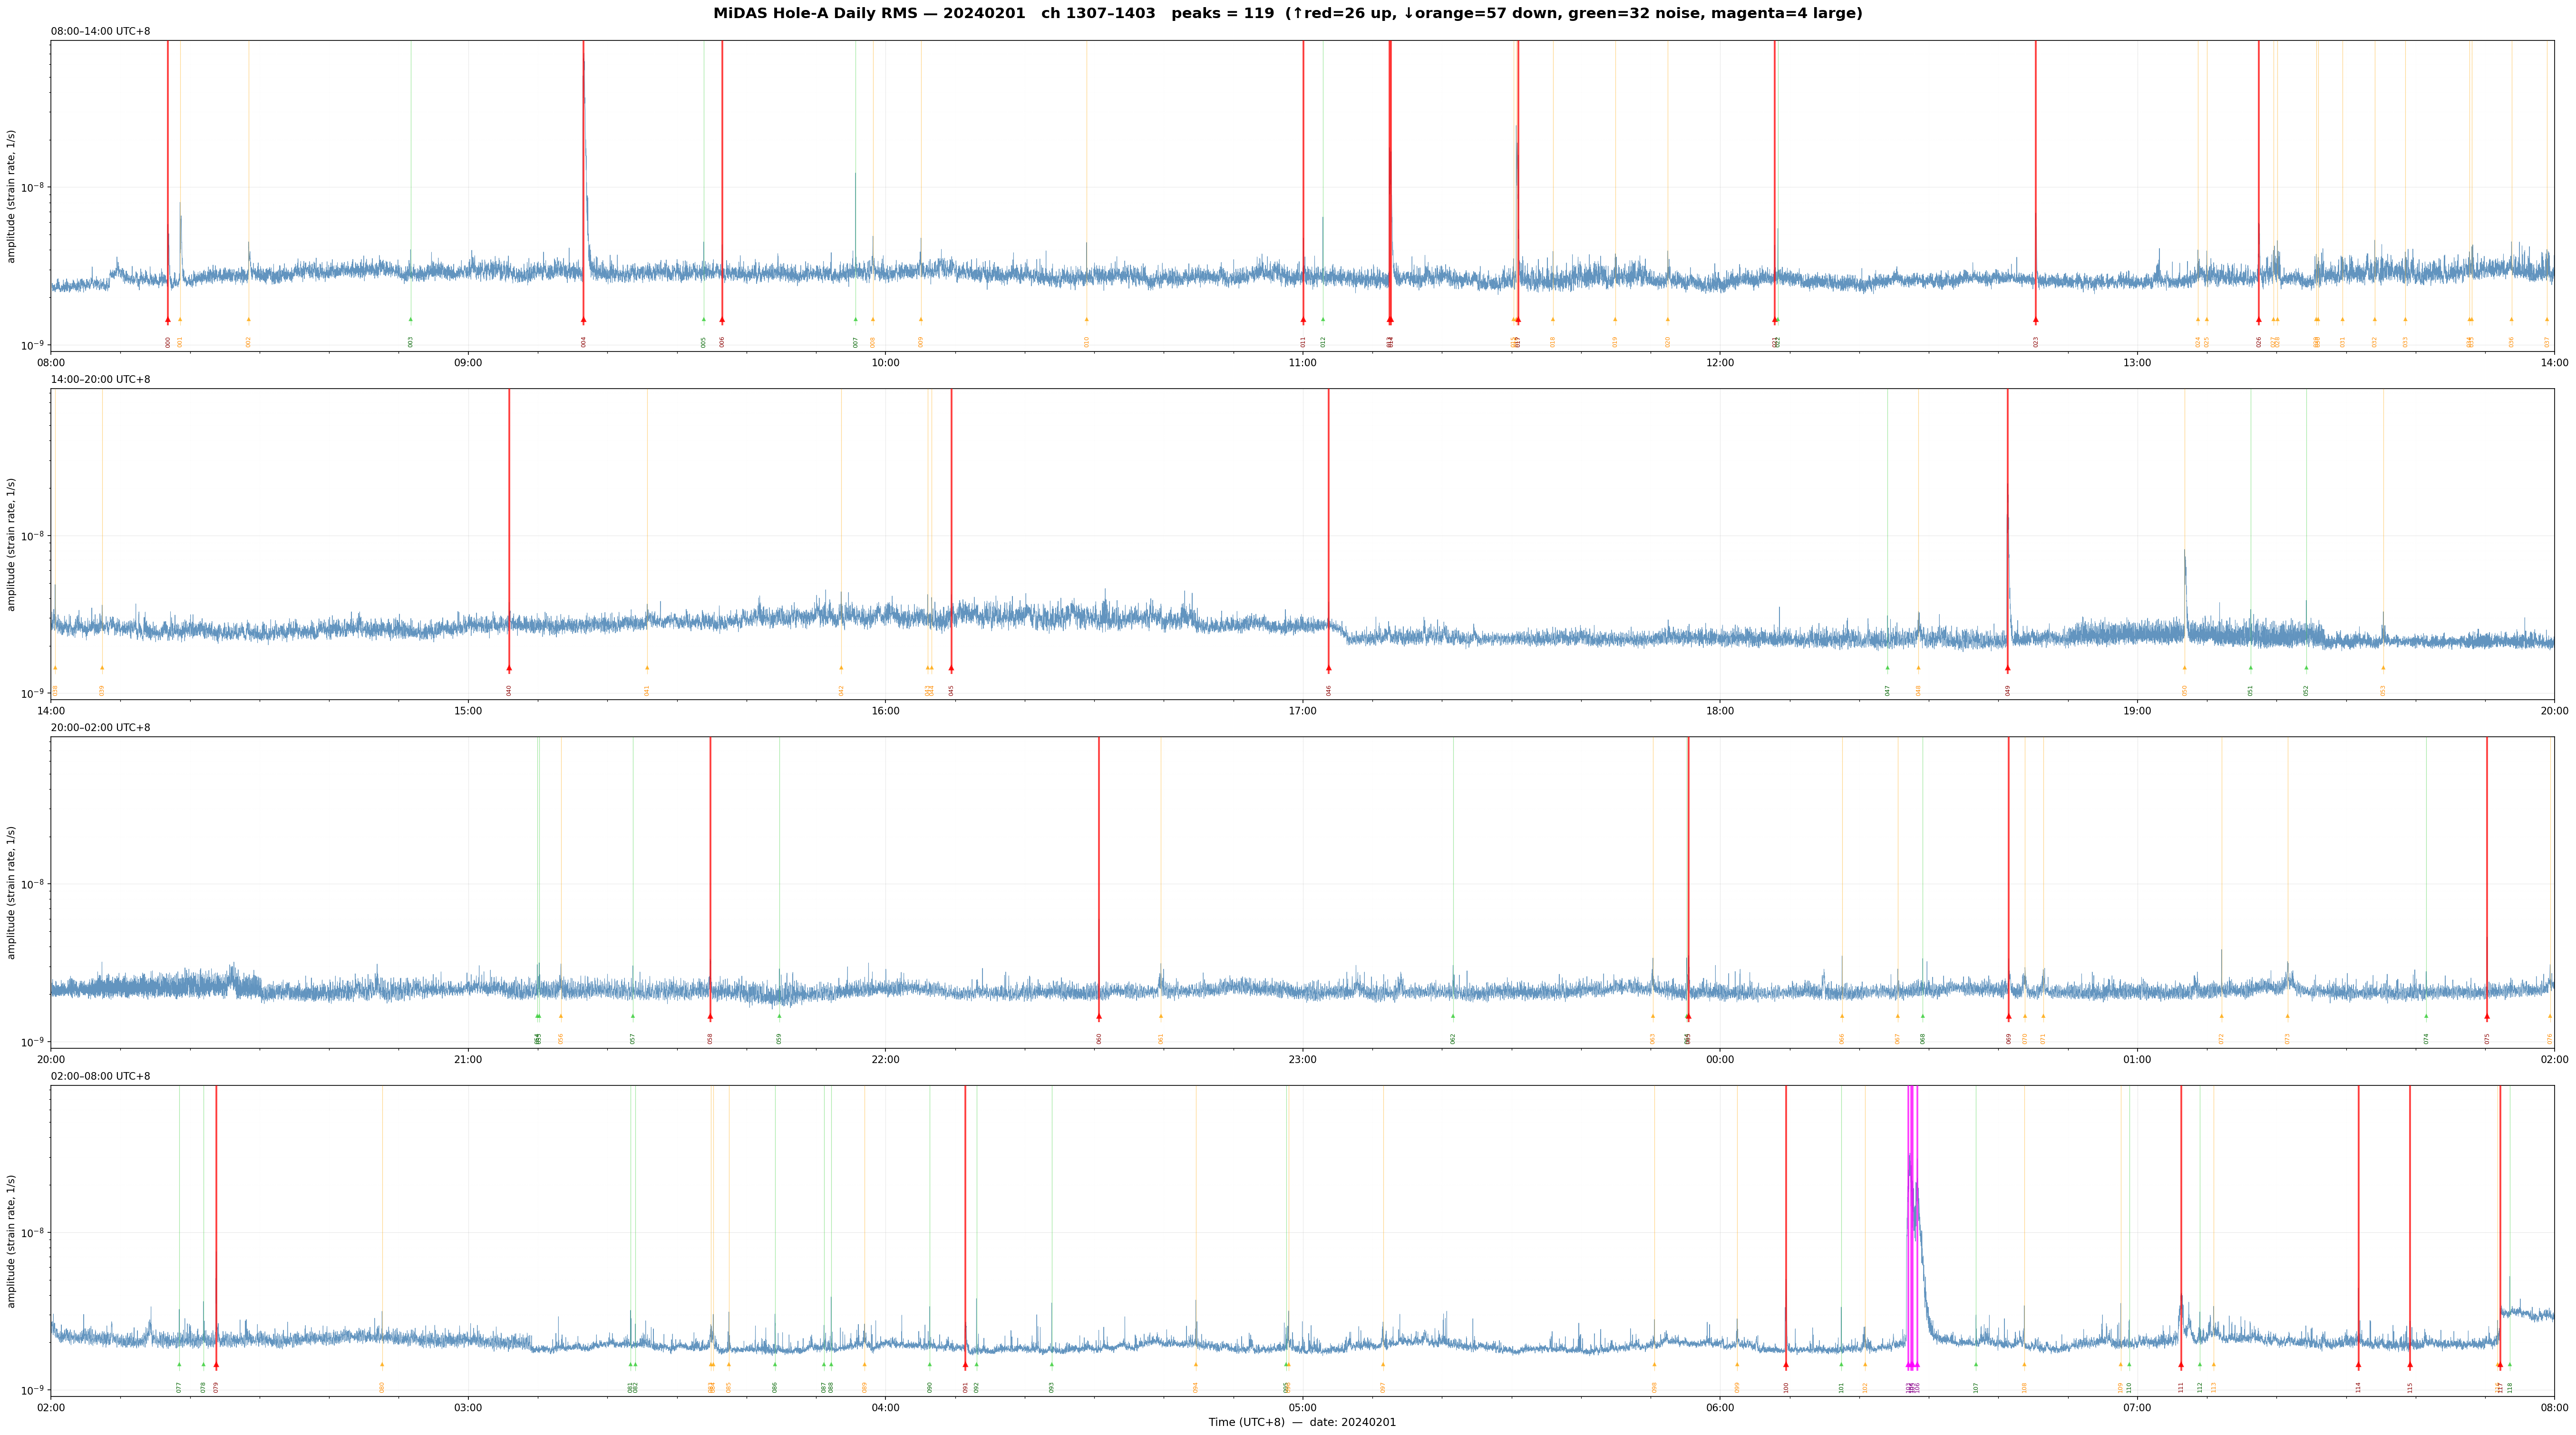
Task: Click the 18:00 time tick label
Action: click(1720, 711)
